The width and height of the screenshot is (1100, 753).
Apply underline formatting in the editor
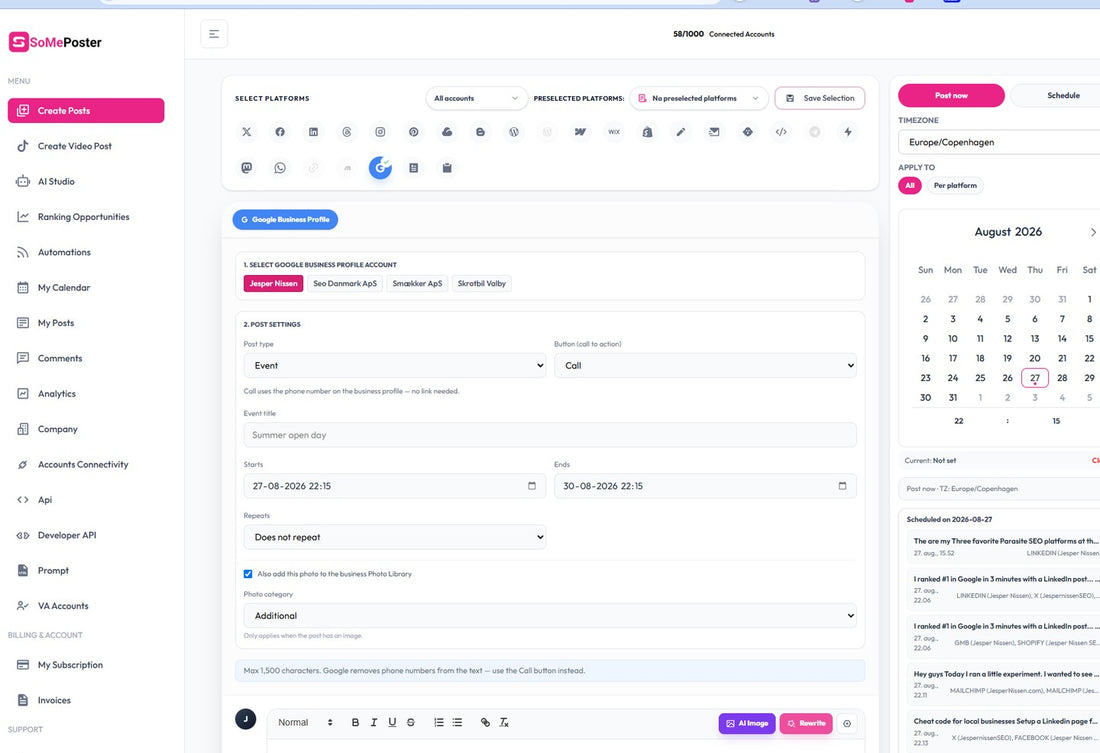click(392, 722)
